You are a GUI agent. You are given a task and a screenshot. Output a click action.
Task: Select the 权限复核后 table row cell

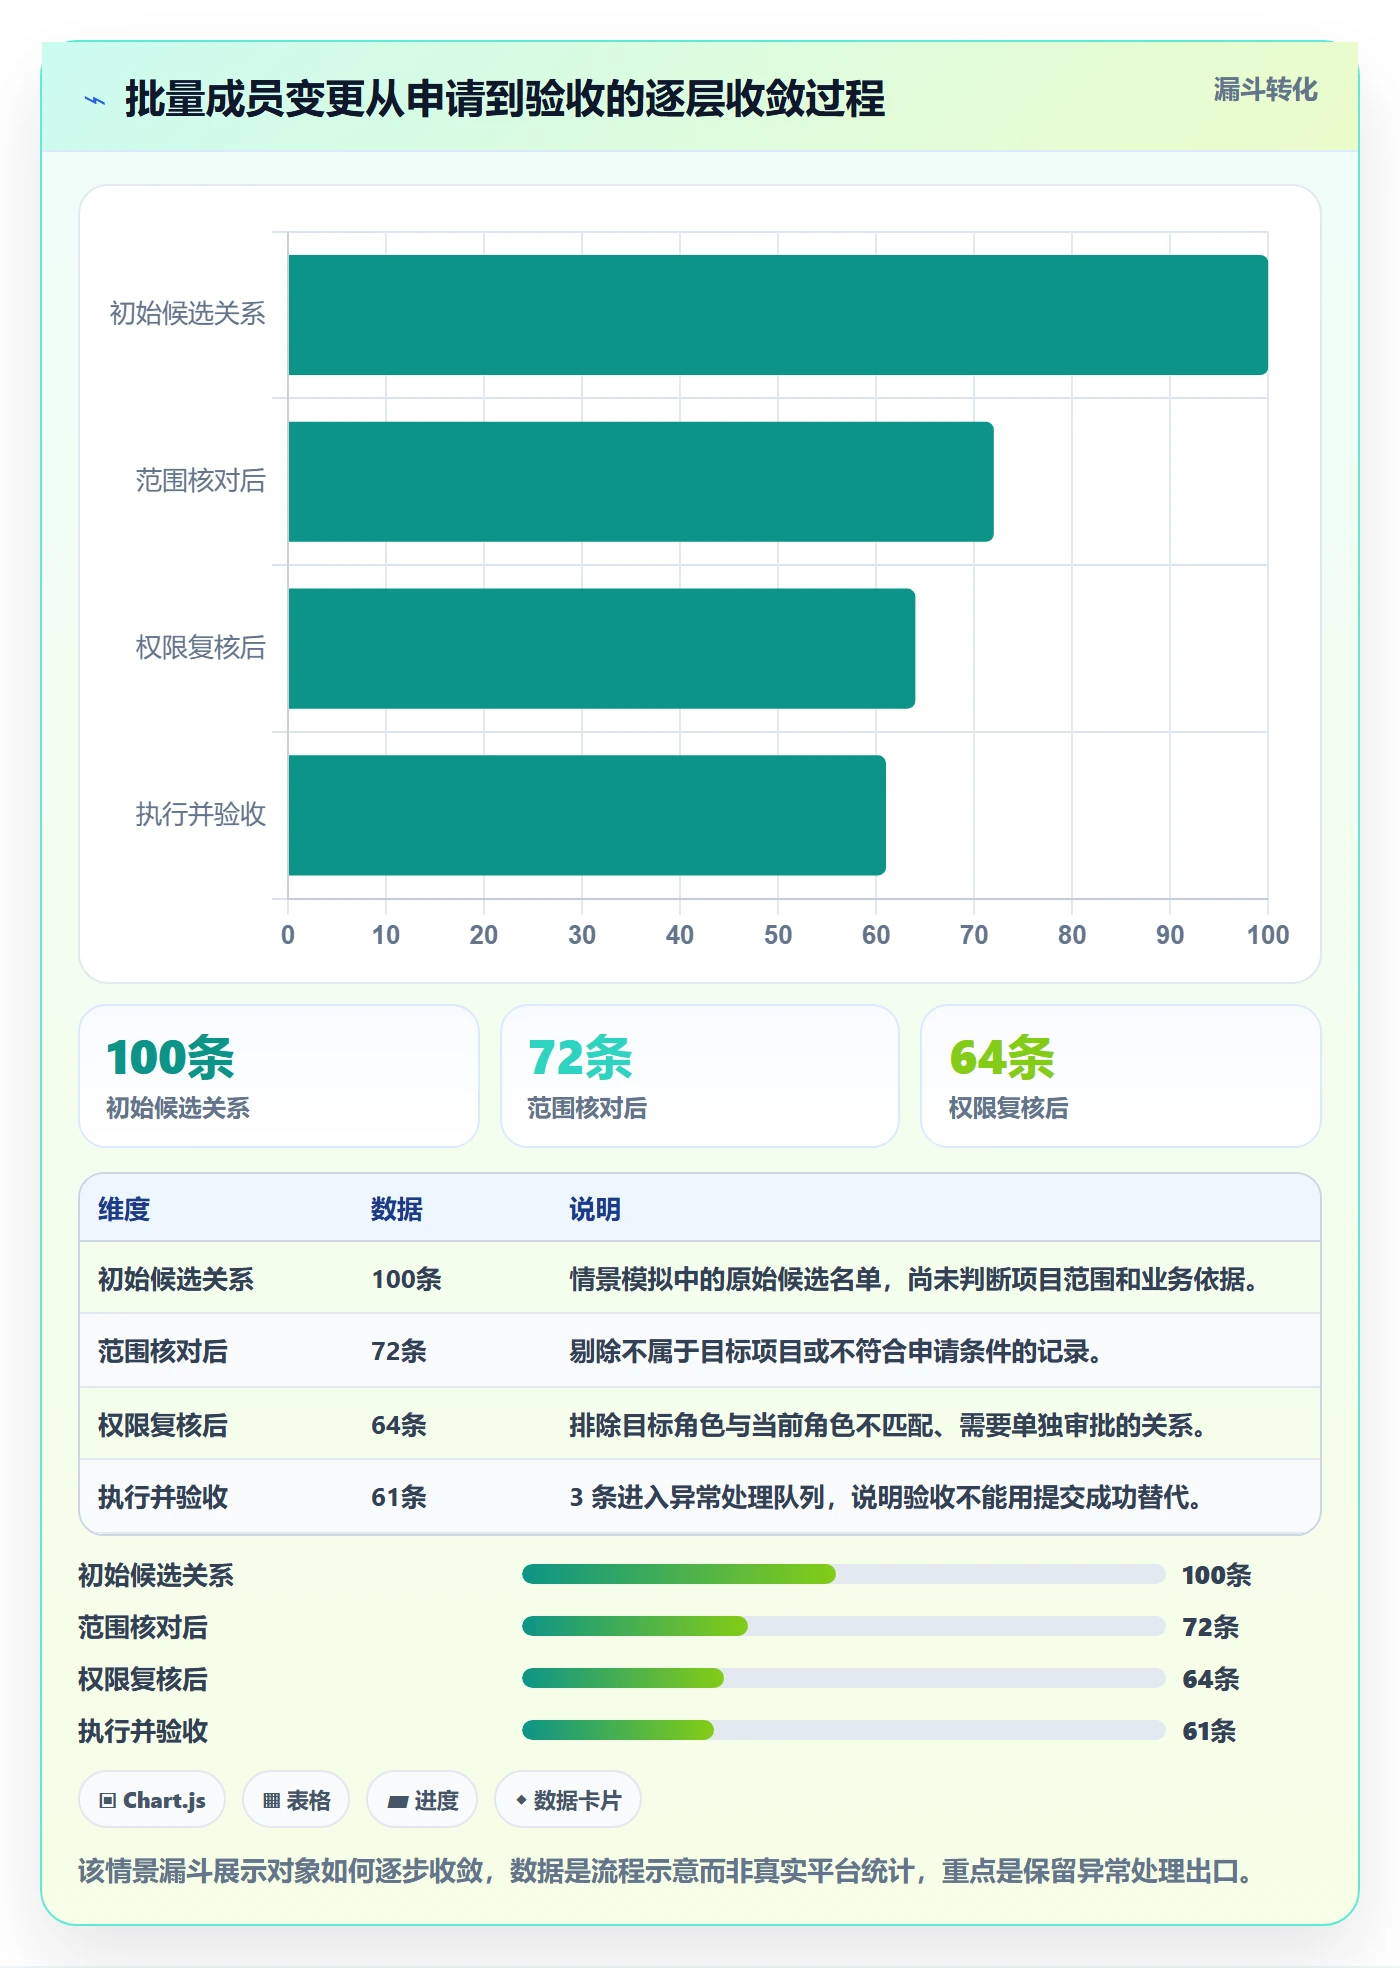tap(163, 1424)
